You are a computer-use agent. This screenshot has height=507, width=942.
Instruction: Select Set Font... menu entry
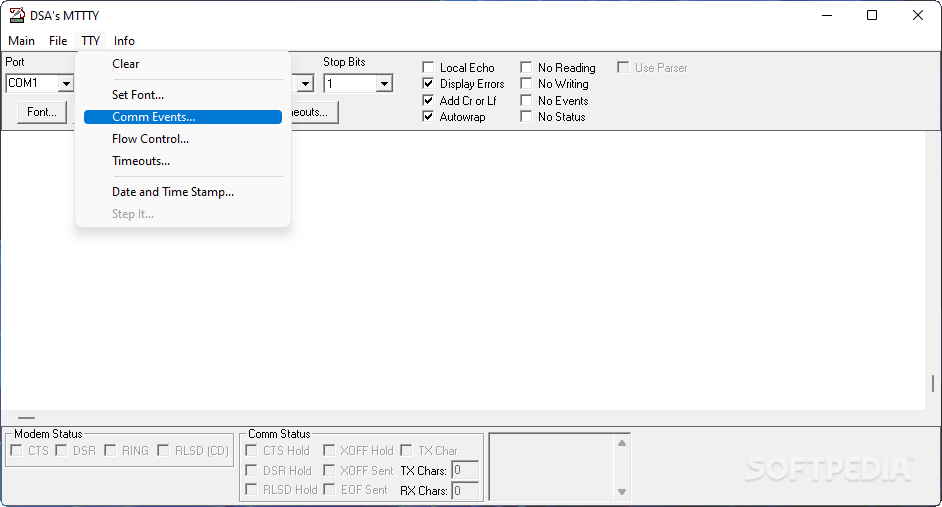183,95
